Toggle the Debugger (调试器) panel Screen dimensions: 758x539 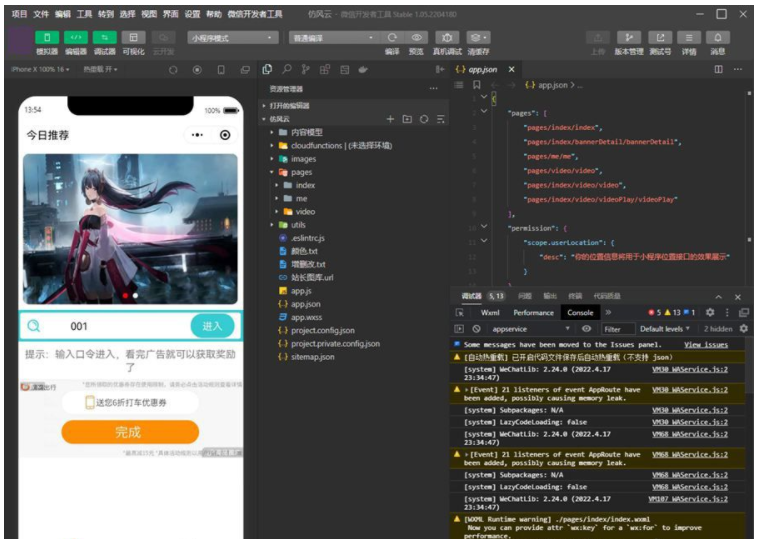pyautogui.click(x=104, y=38)
